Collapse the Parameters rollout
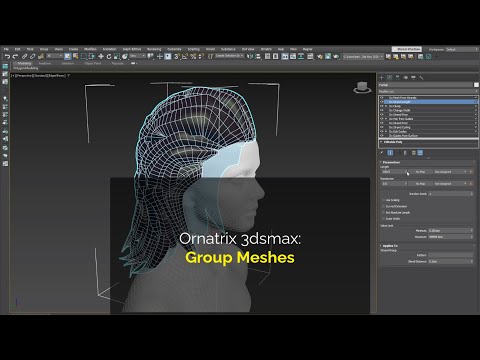 [391, 162]
